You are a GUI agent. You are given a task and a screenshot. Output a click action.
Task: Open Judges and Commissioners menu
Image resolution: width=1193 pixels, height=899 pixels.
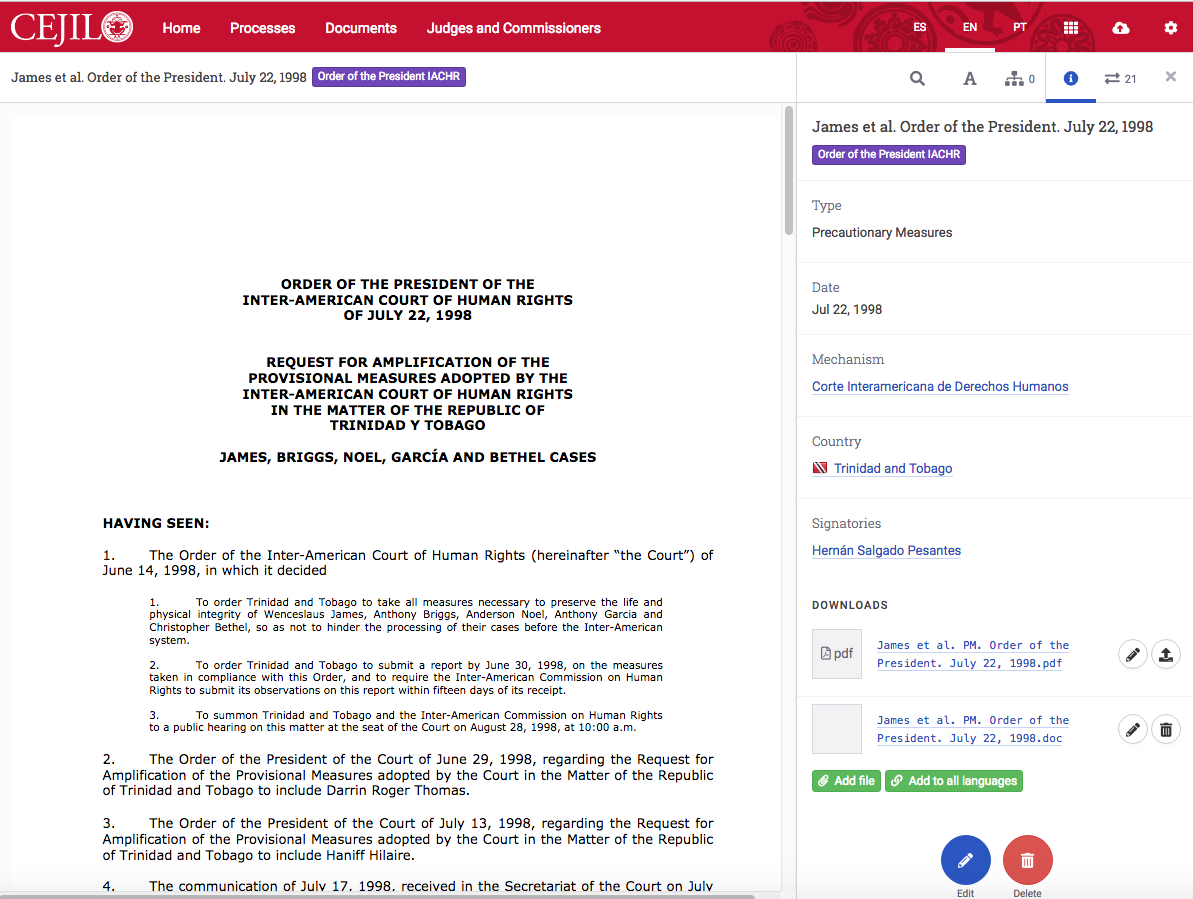[x=514, y=28]
